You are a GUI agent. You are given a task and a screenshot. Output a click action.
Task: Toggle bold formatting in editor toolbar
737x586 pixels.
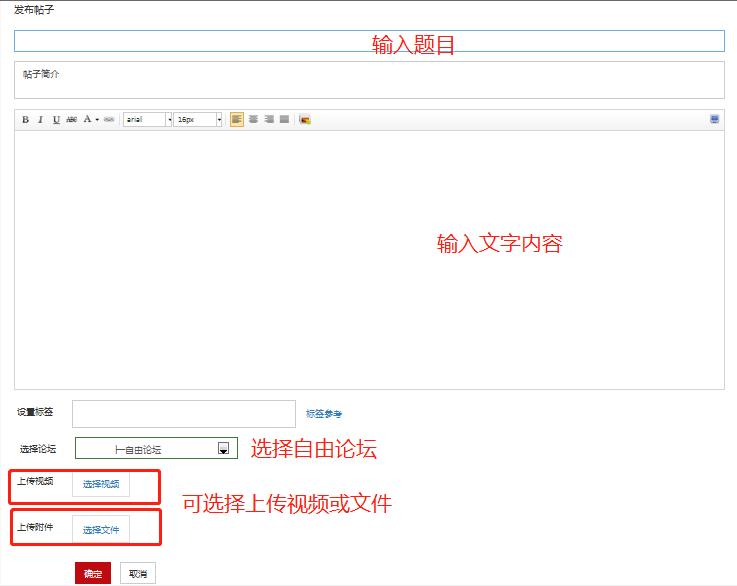(26, 120)
